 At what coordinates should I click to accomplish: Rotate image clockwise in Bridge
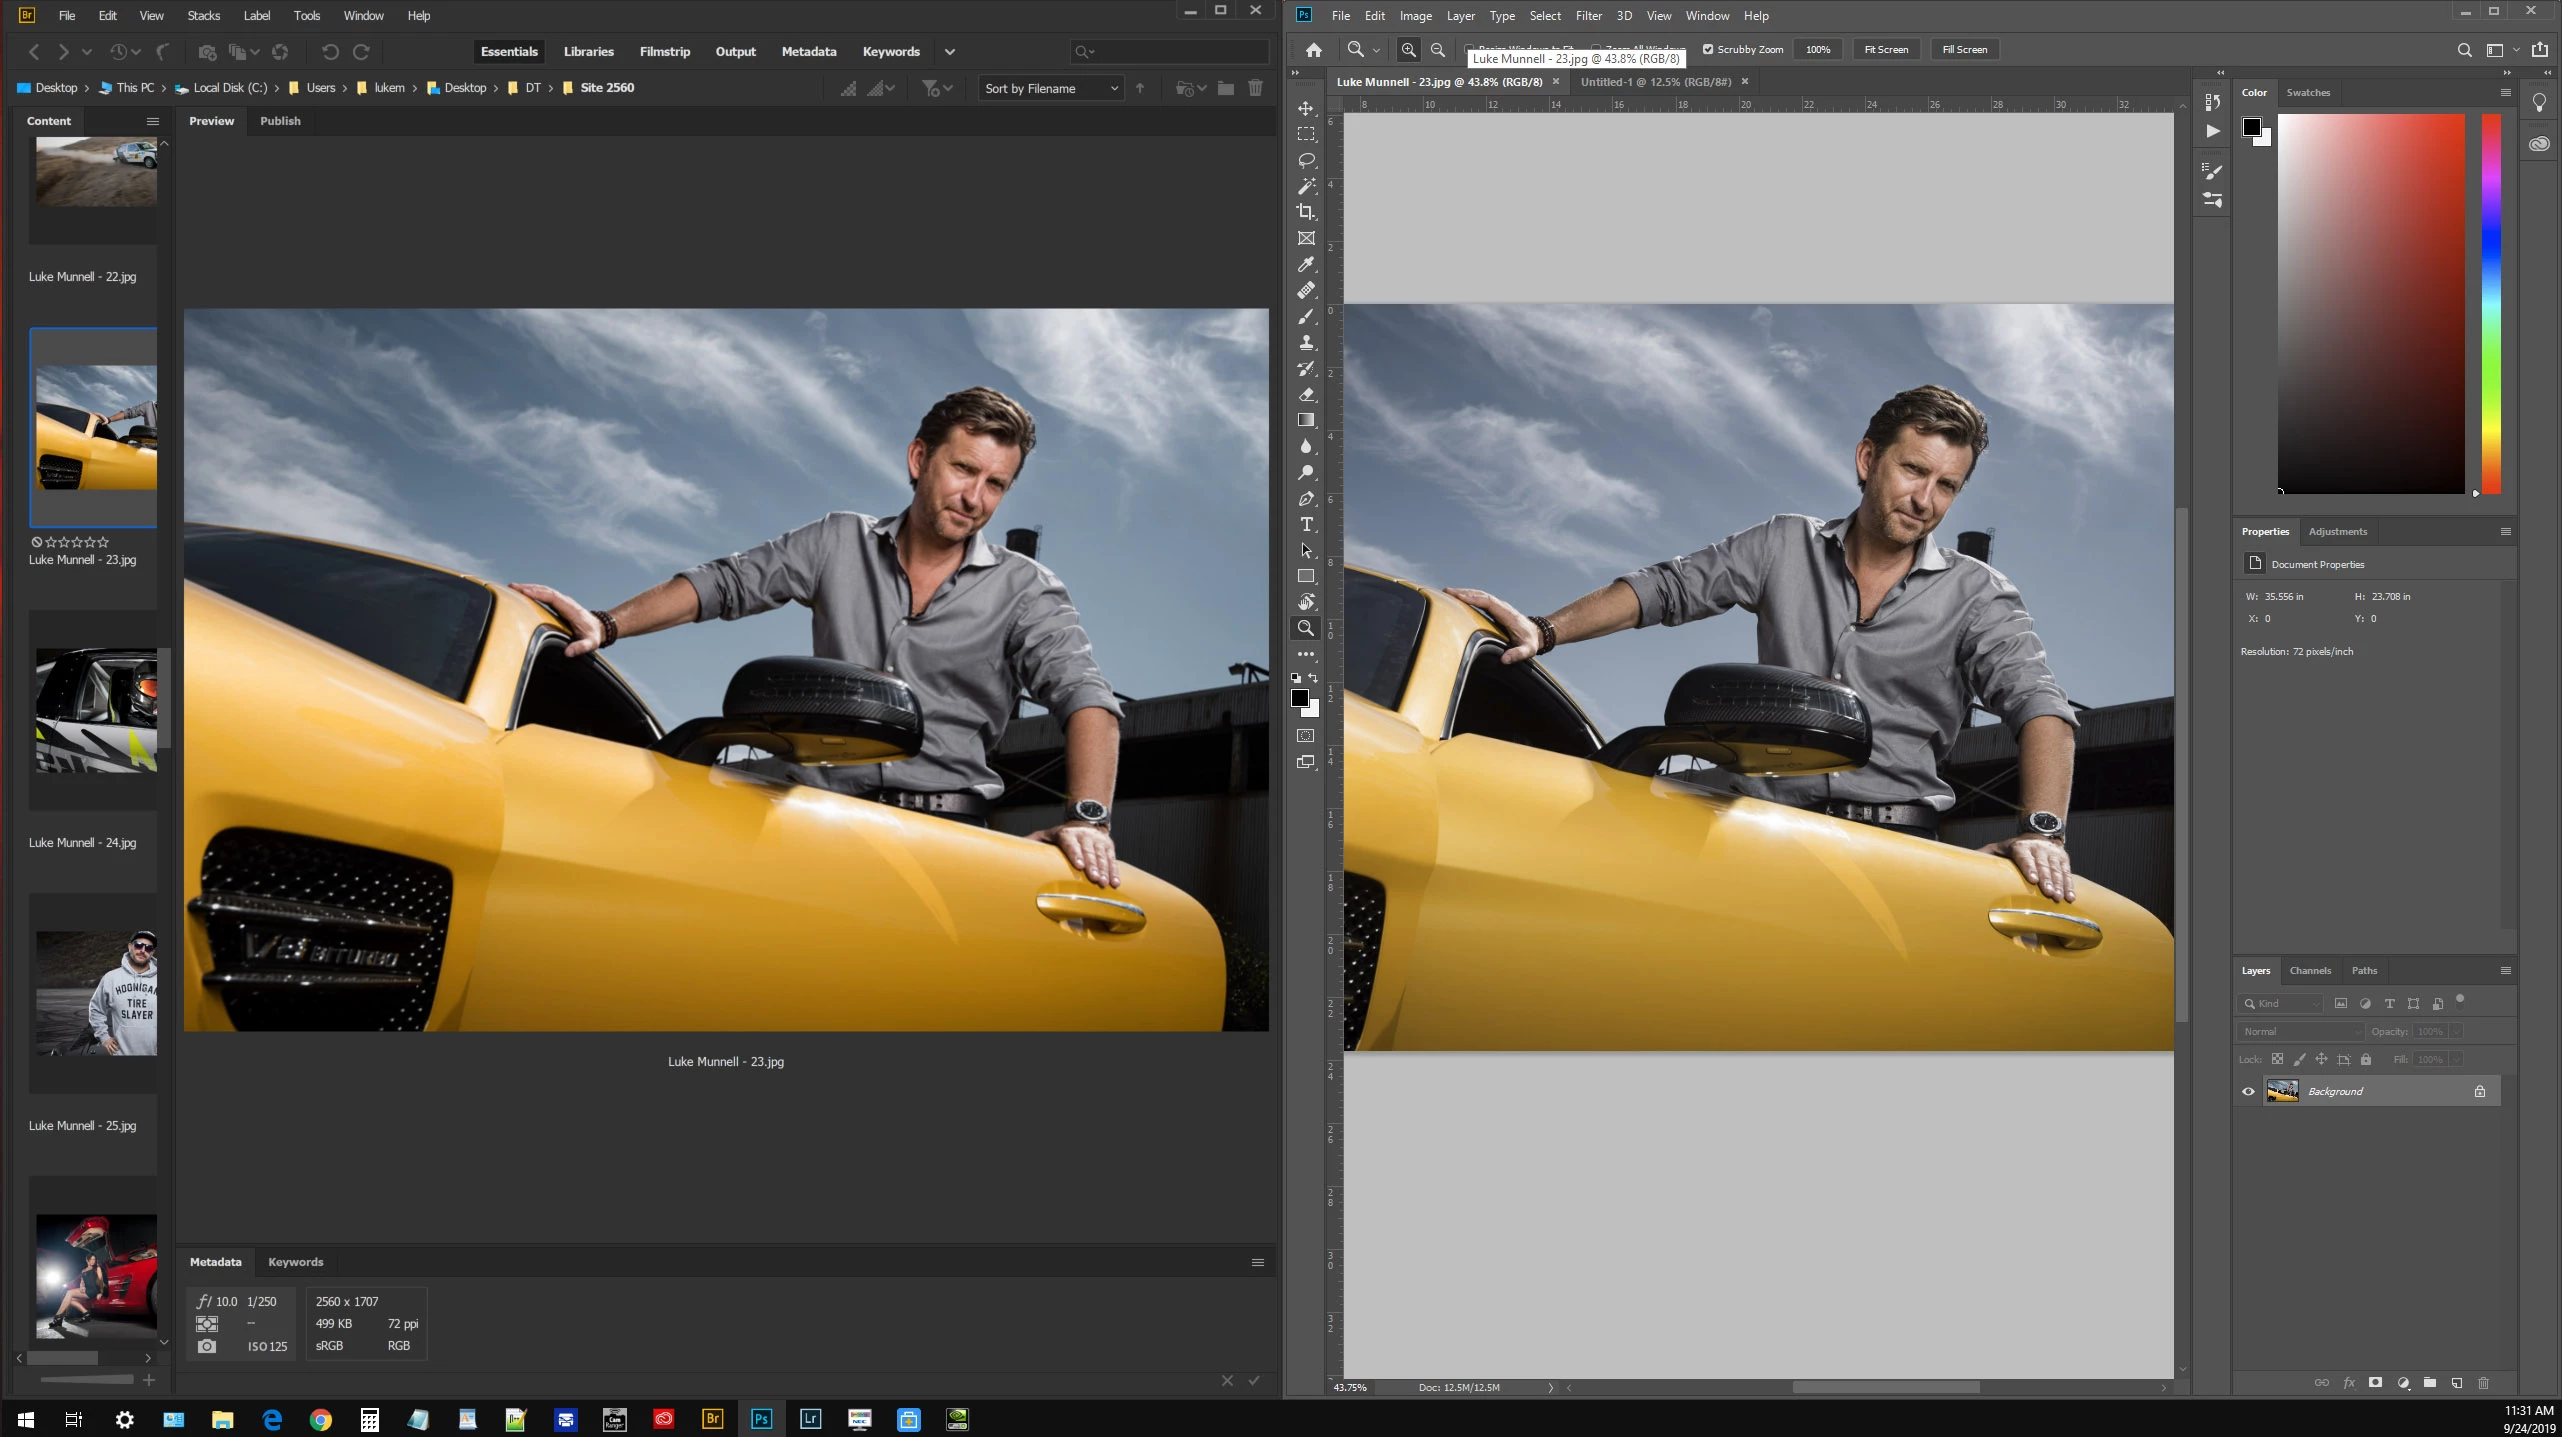(x=362, y=52)
